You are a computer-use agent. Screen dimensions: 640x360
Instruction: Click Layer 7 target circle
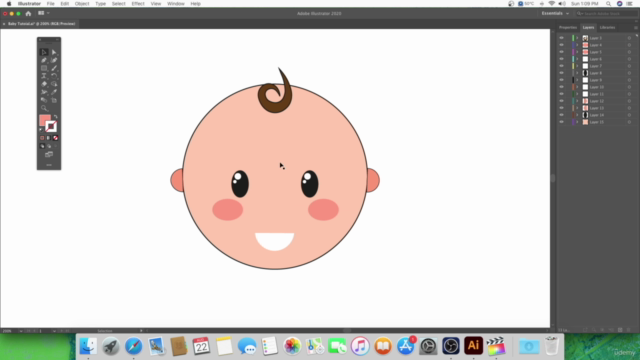point(629,66)
